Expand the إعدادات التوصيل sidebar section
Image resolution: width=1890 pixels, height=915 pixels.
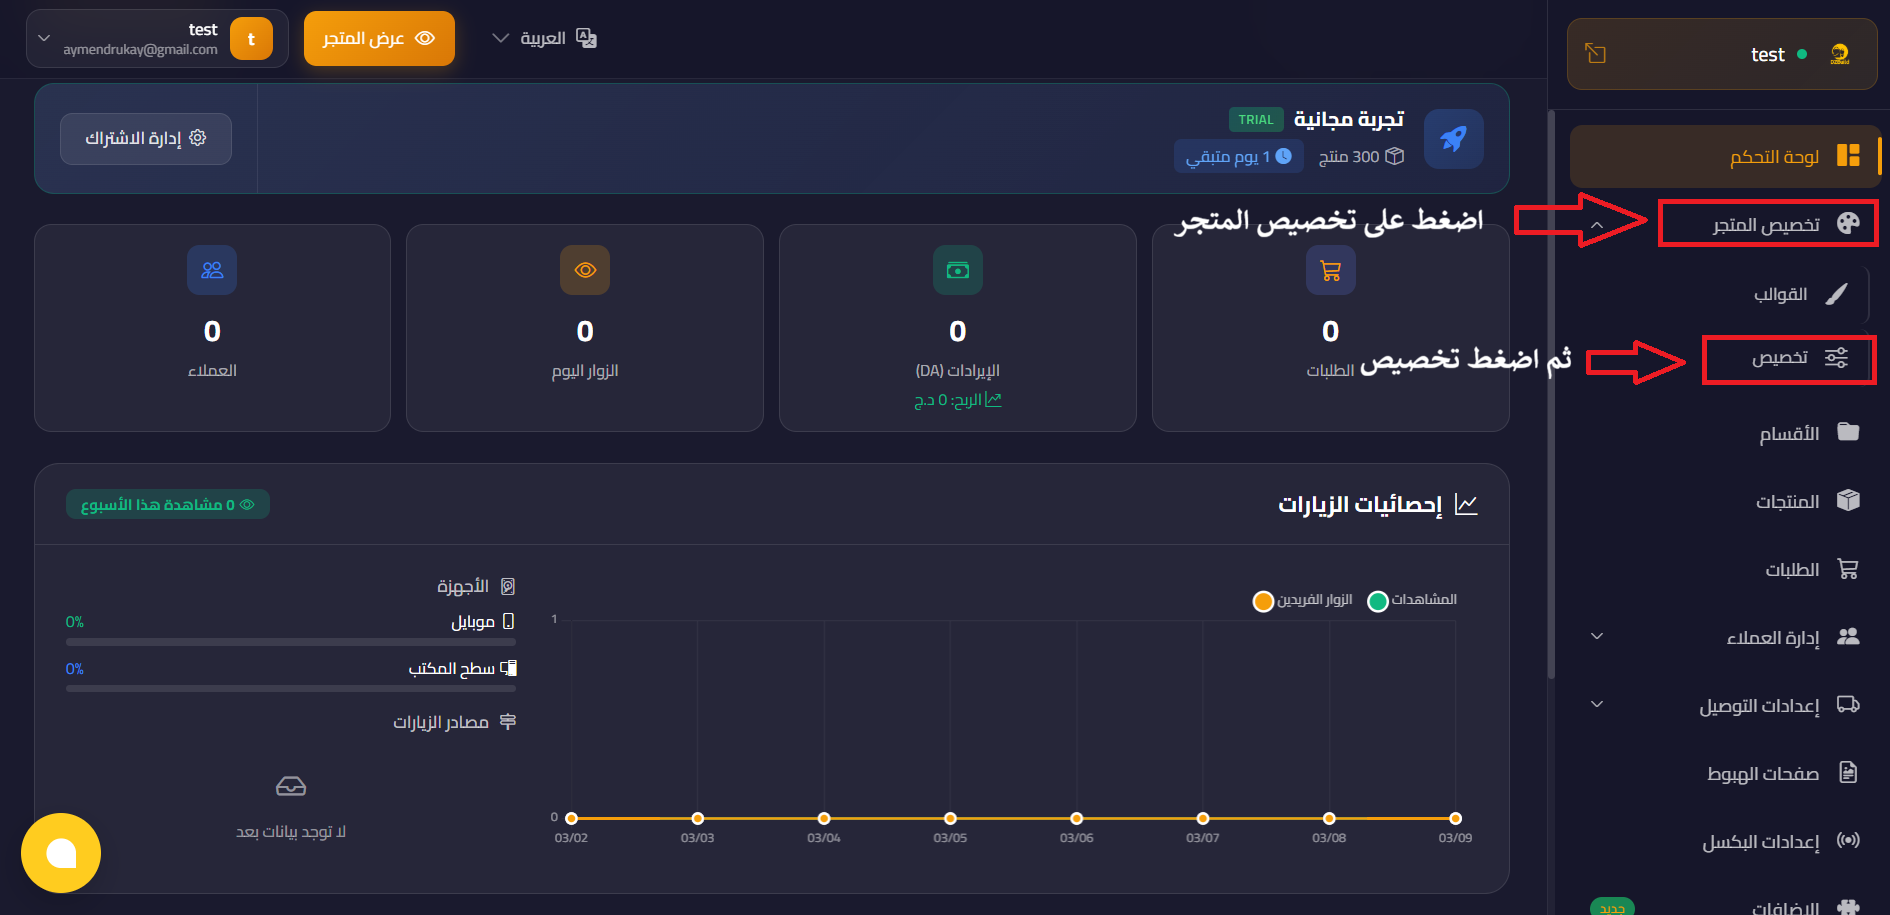[1597, 705]
